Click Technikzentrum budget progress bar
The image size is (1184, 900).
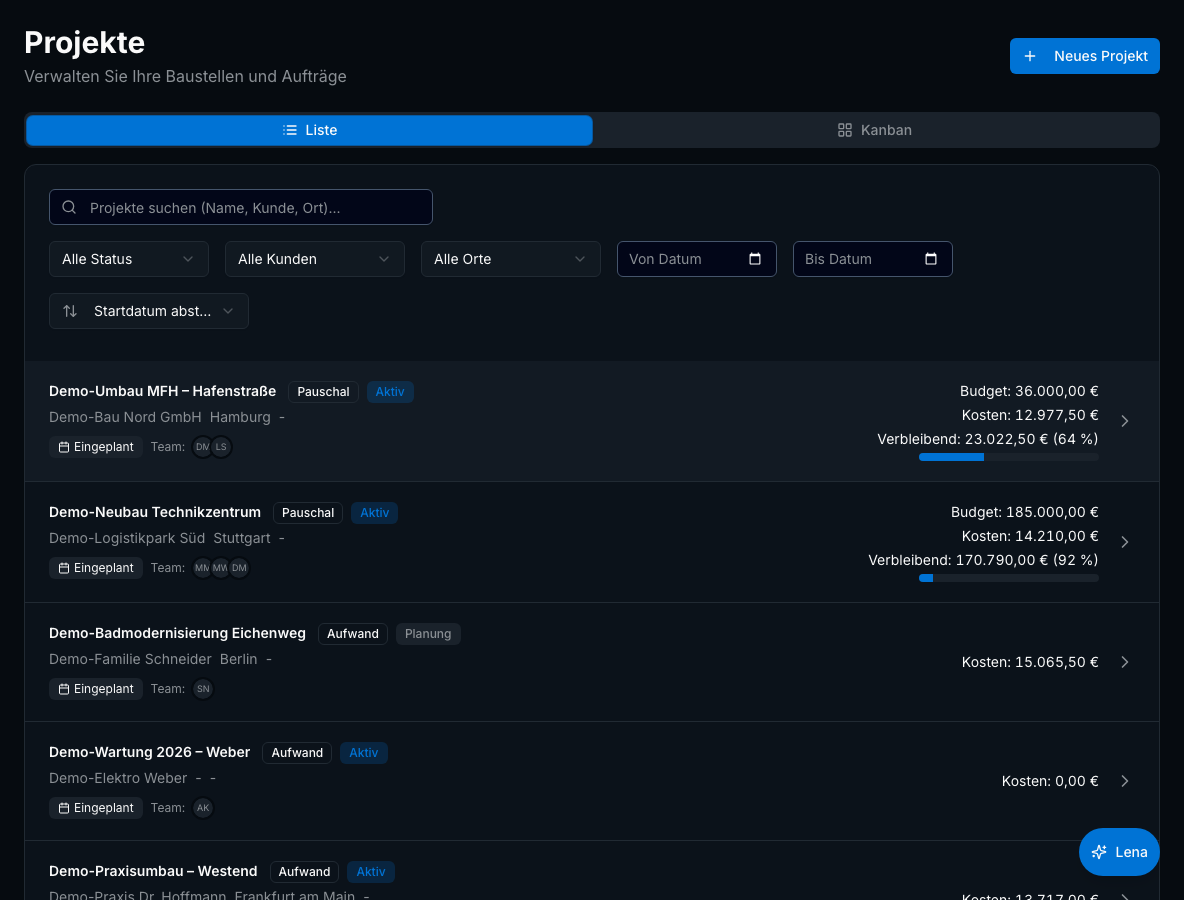coord(1008,578)
